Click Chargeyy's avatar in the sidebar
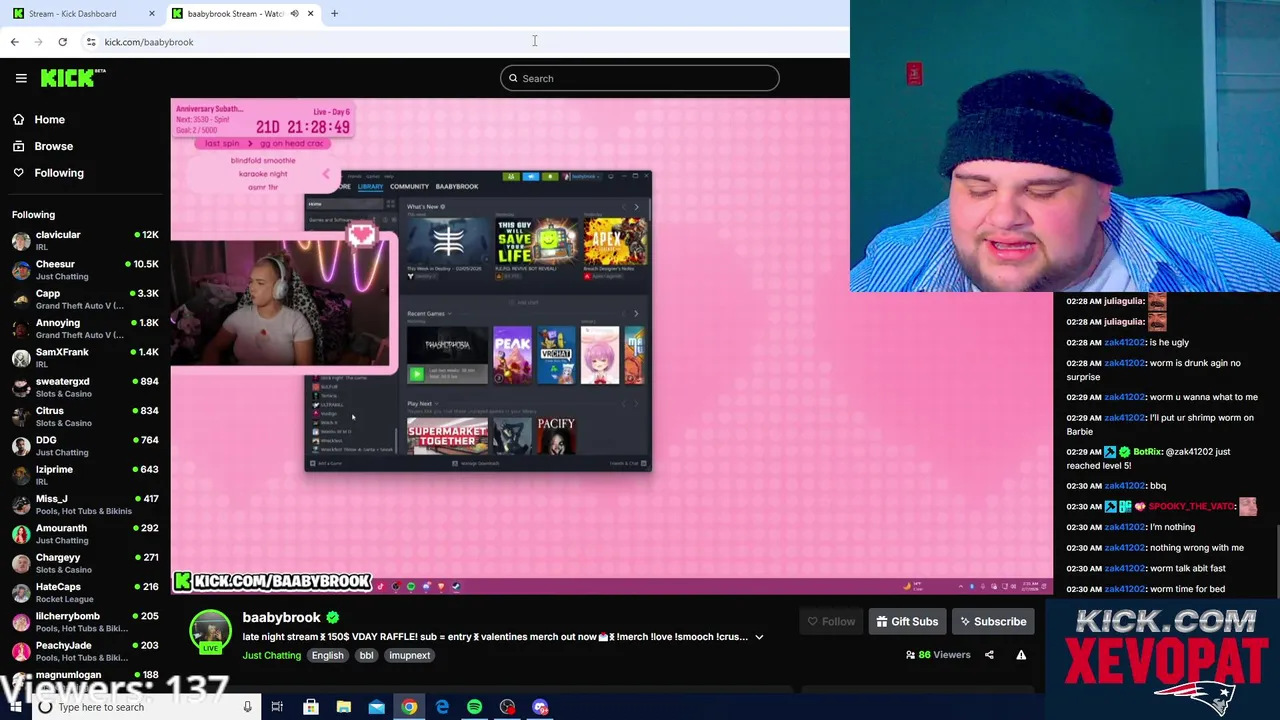1280x720 pixels. pyautogui.click(x=21, y=563)
